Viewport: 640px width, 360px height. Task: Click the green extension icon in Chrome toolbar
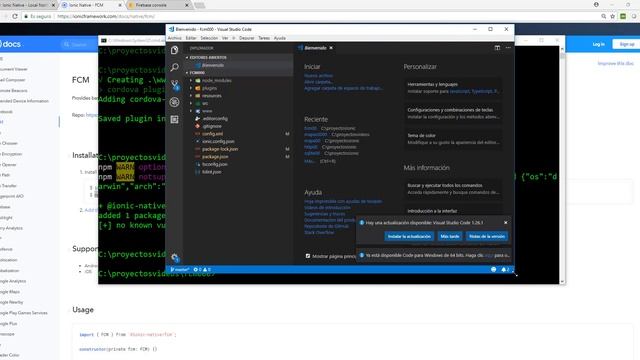tap(623, 16)
